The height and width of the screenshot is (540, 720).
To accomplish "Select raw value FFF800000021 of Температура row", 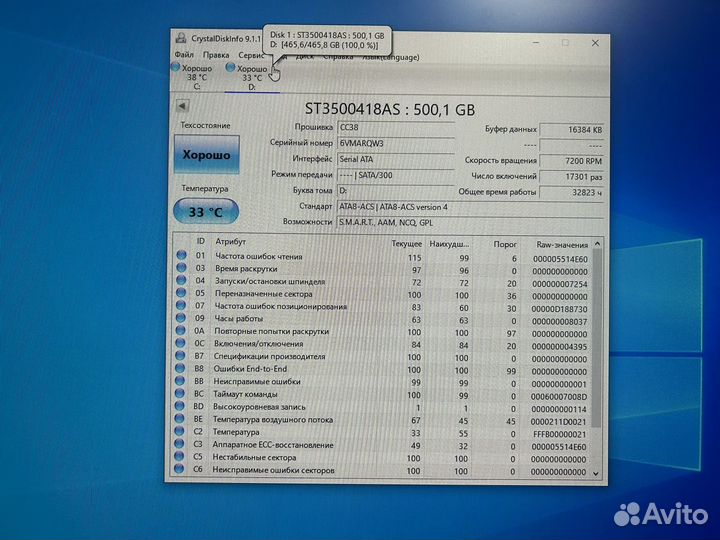I will (560, 434).
